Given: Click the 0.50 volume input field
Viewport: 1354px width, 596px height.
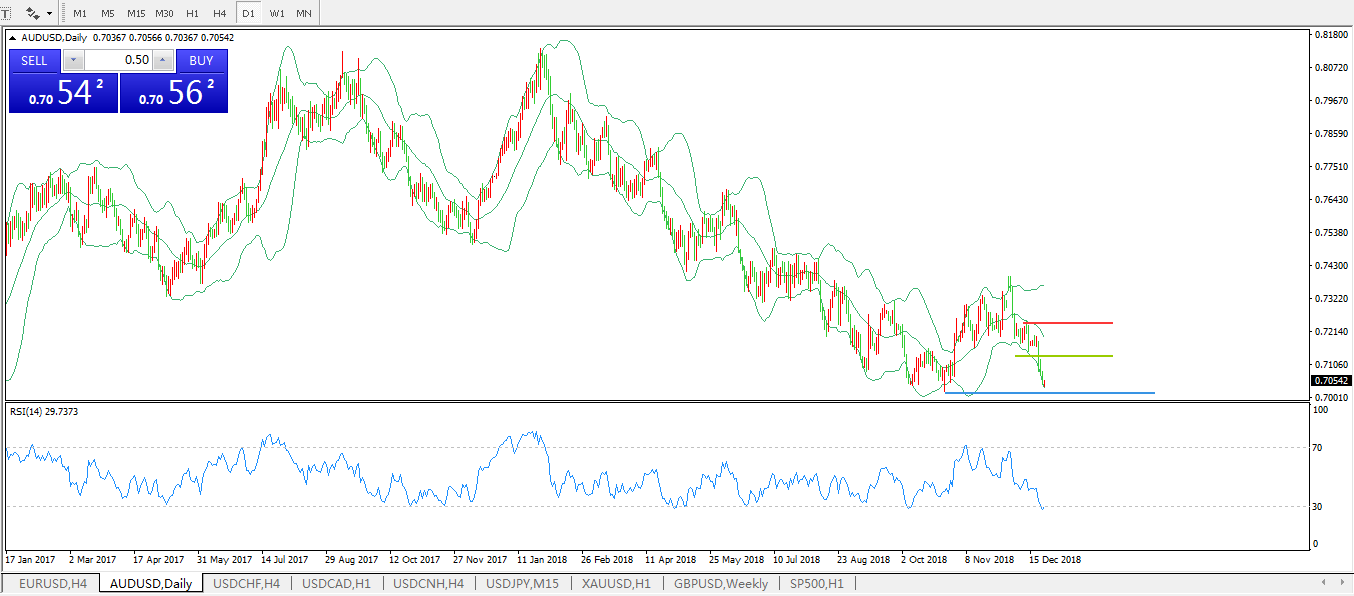Looking at the screenshot, I should [x=117, y=60].
